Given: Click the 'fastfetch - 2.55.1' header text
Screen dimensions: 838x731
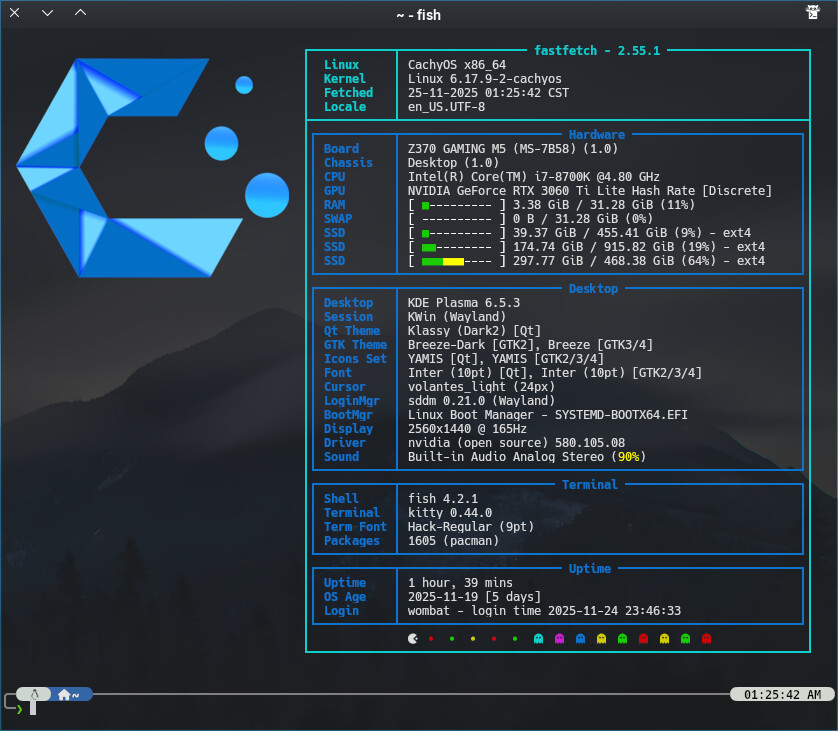Looking at the screenshot, I should pos(598,50).
